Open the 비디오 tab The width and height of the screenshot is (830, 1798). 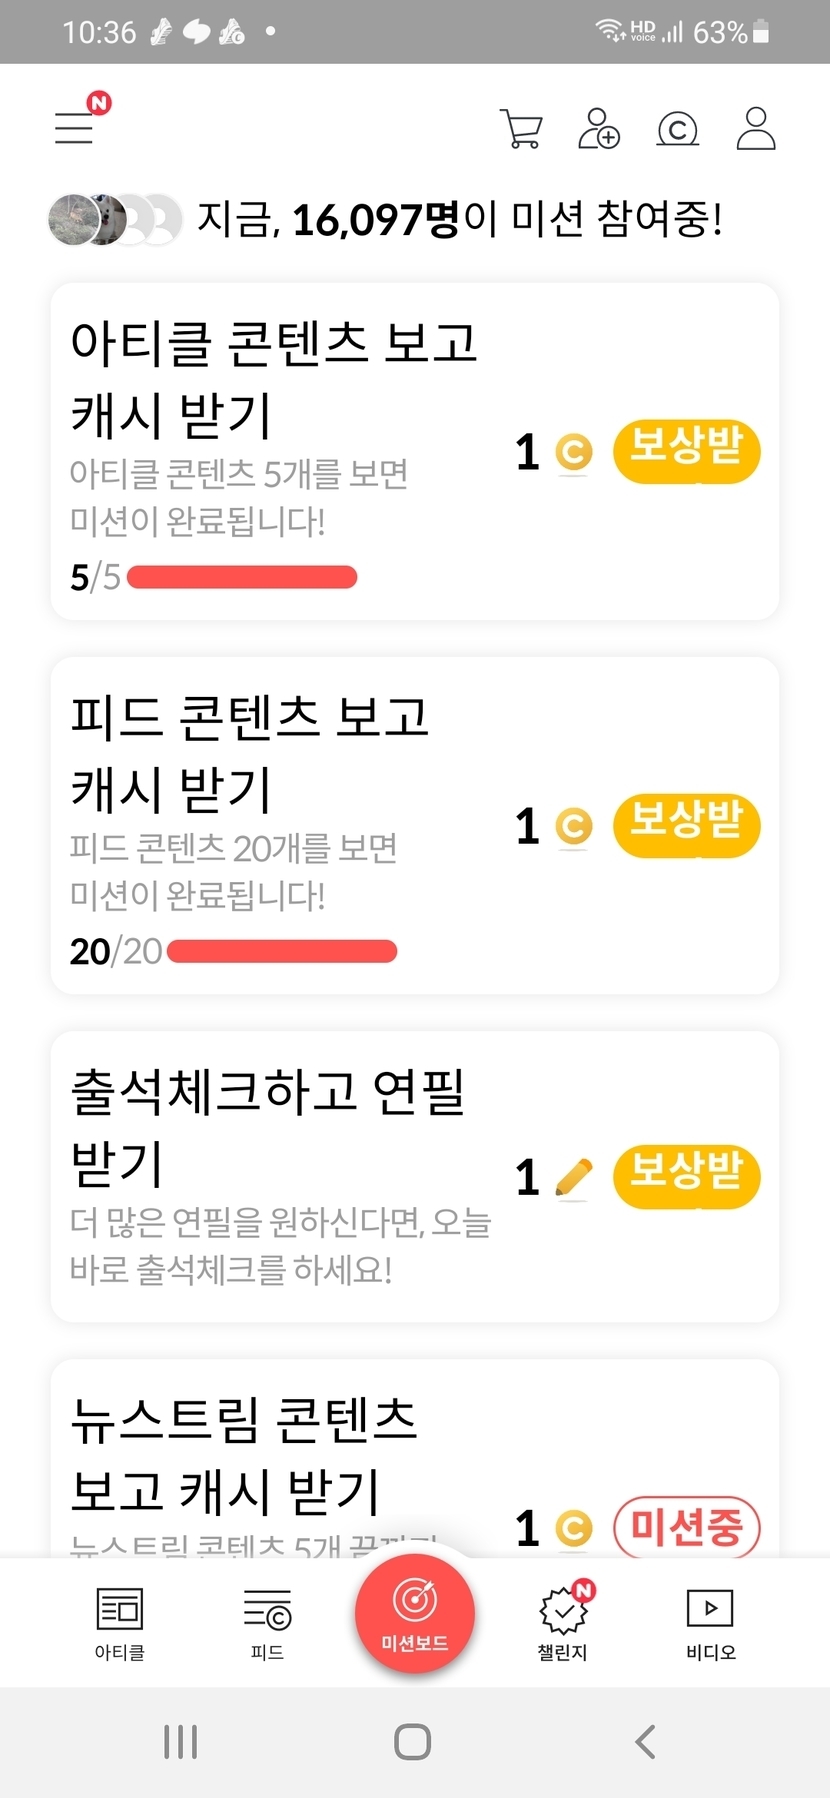coord(710,1623)
